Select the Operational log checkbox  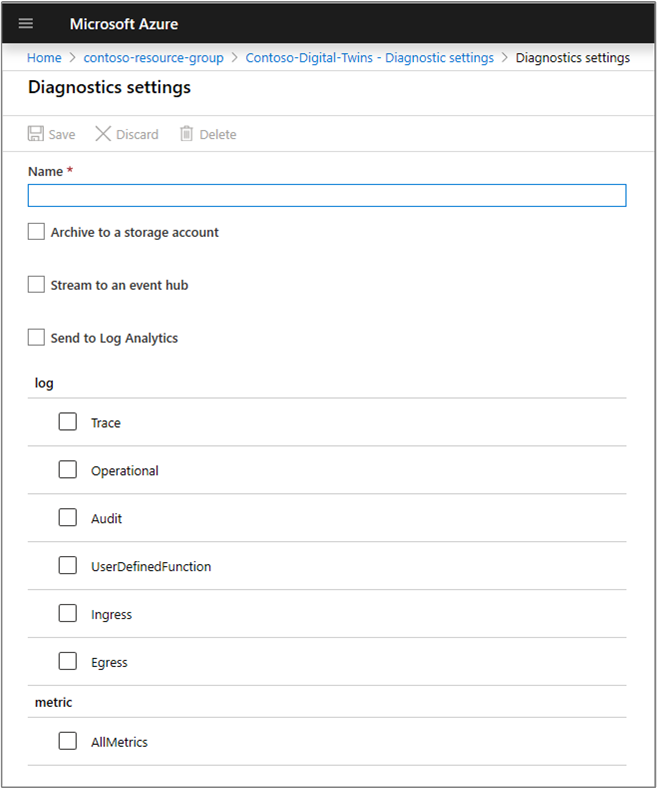(67, 470)
